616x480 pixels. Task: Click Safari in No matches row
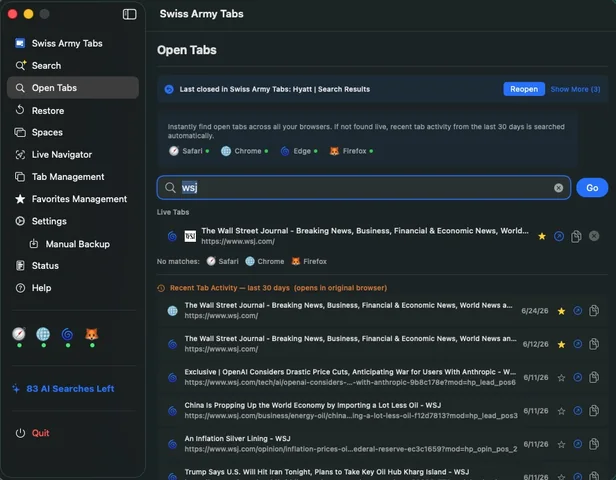(223, 261)
